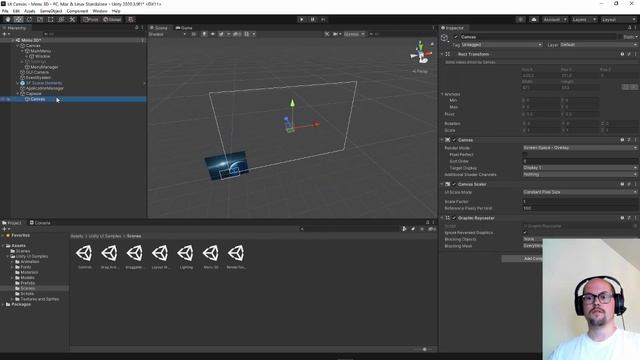Toggle GameObject active checkbox beside Canvas name
The width and height of the screenshot is (640, 360).
[456, 37]
